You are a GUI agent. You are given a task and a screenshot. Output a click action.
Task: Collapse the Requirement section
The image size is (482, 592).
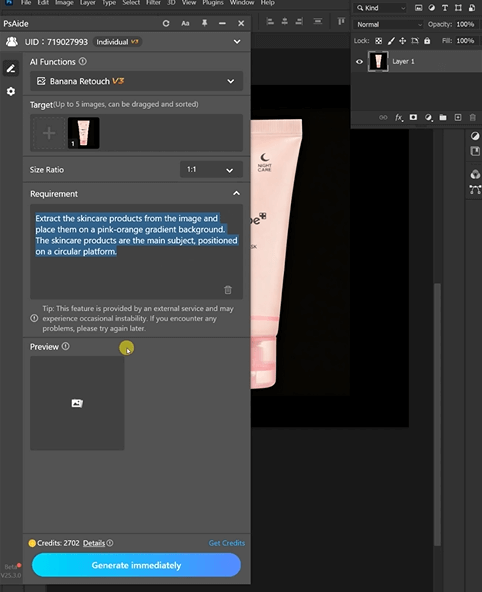pos(236,193)
